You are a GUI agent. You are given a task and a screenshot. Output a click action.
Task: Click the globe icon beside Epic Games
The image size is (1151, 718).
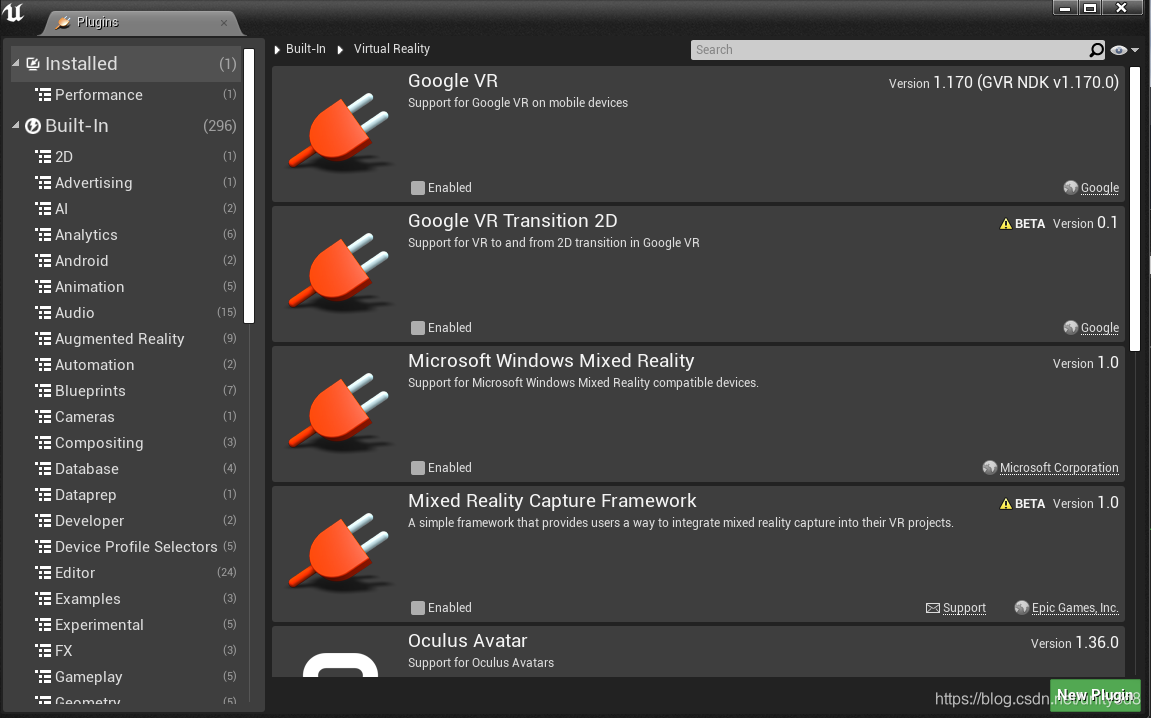pos(1022,607)
